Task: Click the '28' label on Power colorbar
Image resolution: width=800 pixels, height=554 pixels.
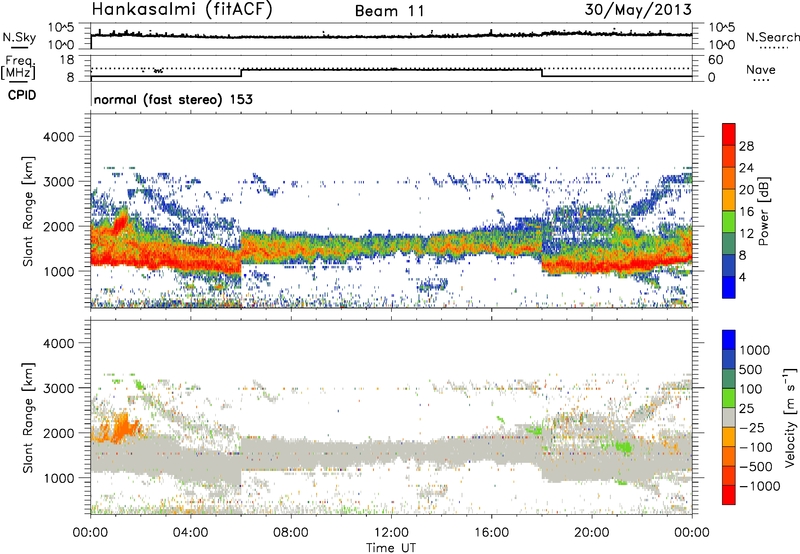Action: click(746, 146)
